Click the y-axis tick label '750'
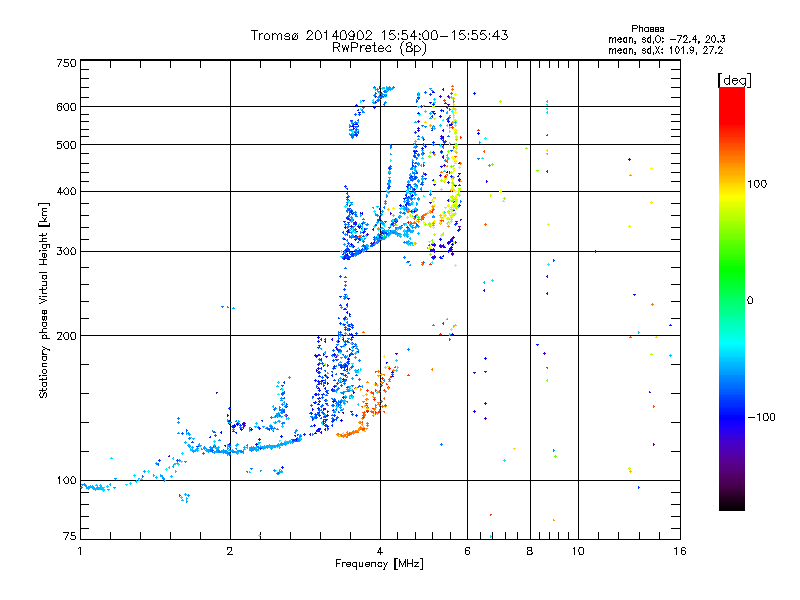This screenshot has height=600, width=800. coord(66,63)
